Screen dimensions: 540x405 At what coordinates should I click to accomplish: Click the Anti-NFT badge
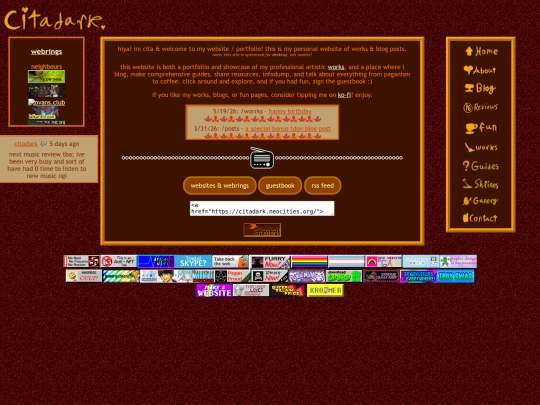(119, 261)
